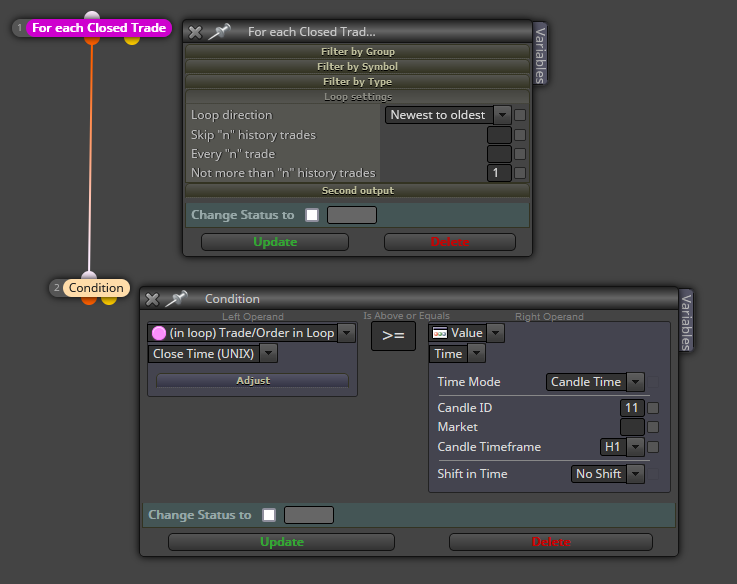The width and height of the screenshot is (737, 584).
Task: Click orange output dot under For each Closed Trade node
Action: [92, 41]
